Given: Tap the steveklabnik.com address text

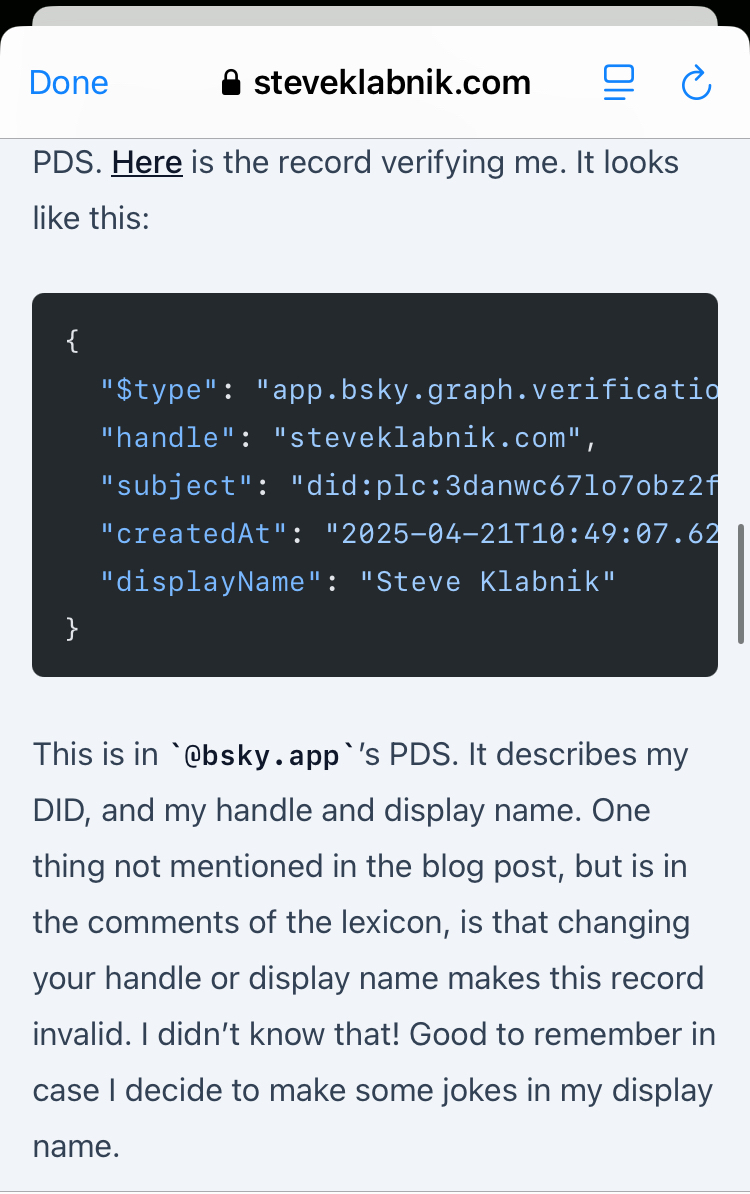Looking at the screenshot, I should (392, 82).
